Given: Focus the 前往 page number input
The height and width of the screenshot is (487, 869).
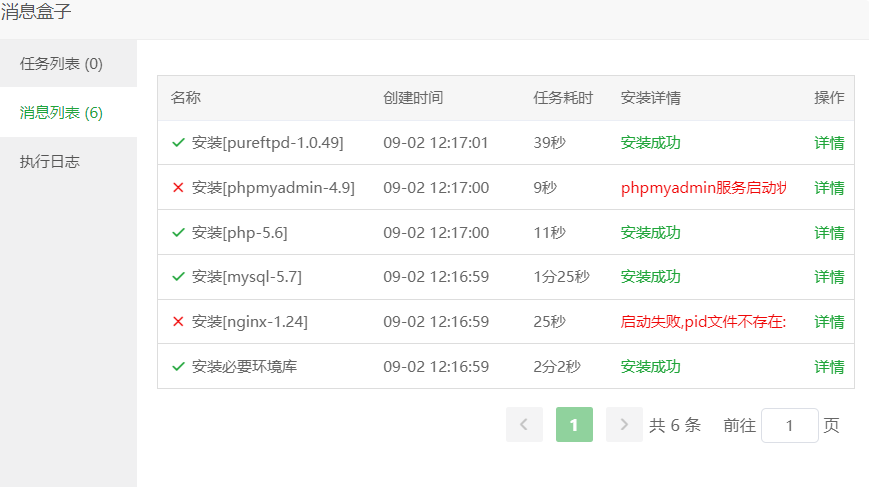Looking at the screenshot, I should click(x=790, y=426).
